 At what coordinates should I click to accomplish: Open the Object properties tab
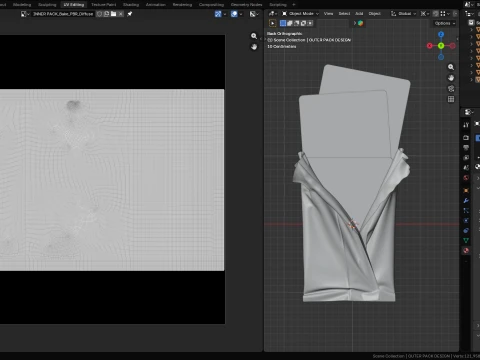pos(466,191)
